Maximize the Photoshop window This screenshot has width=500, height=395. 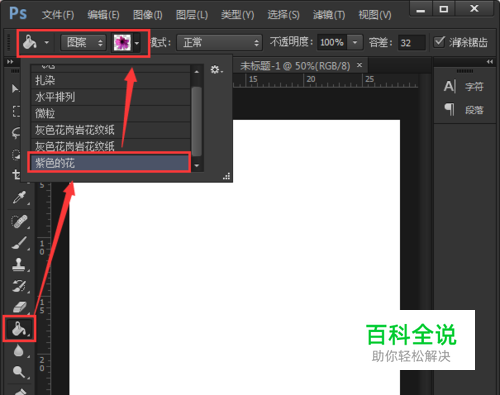click(444, 9)
